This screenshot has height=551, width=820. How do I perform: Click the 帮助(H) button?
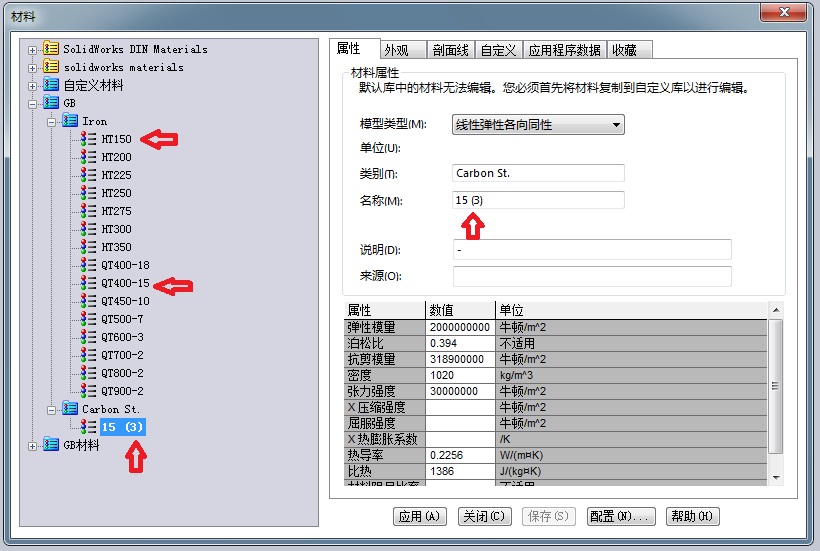692,516
